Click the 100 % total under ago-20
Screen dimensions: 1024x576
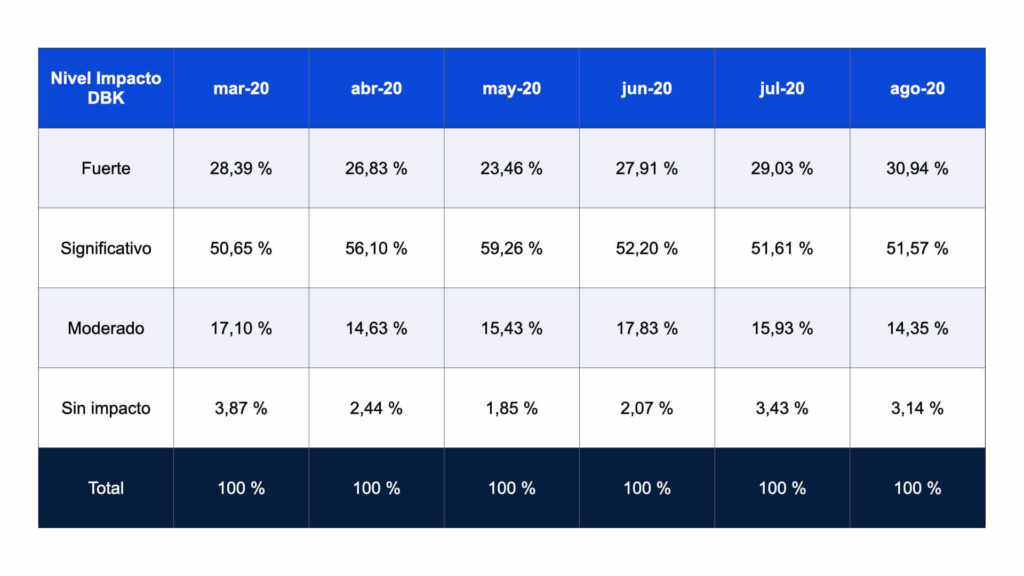tap(917, 488)
